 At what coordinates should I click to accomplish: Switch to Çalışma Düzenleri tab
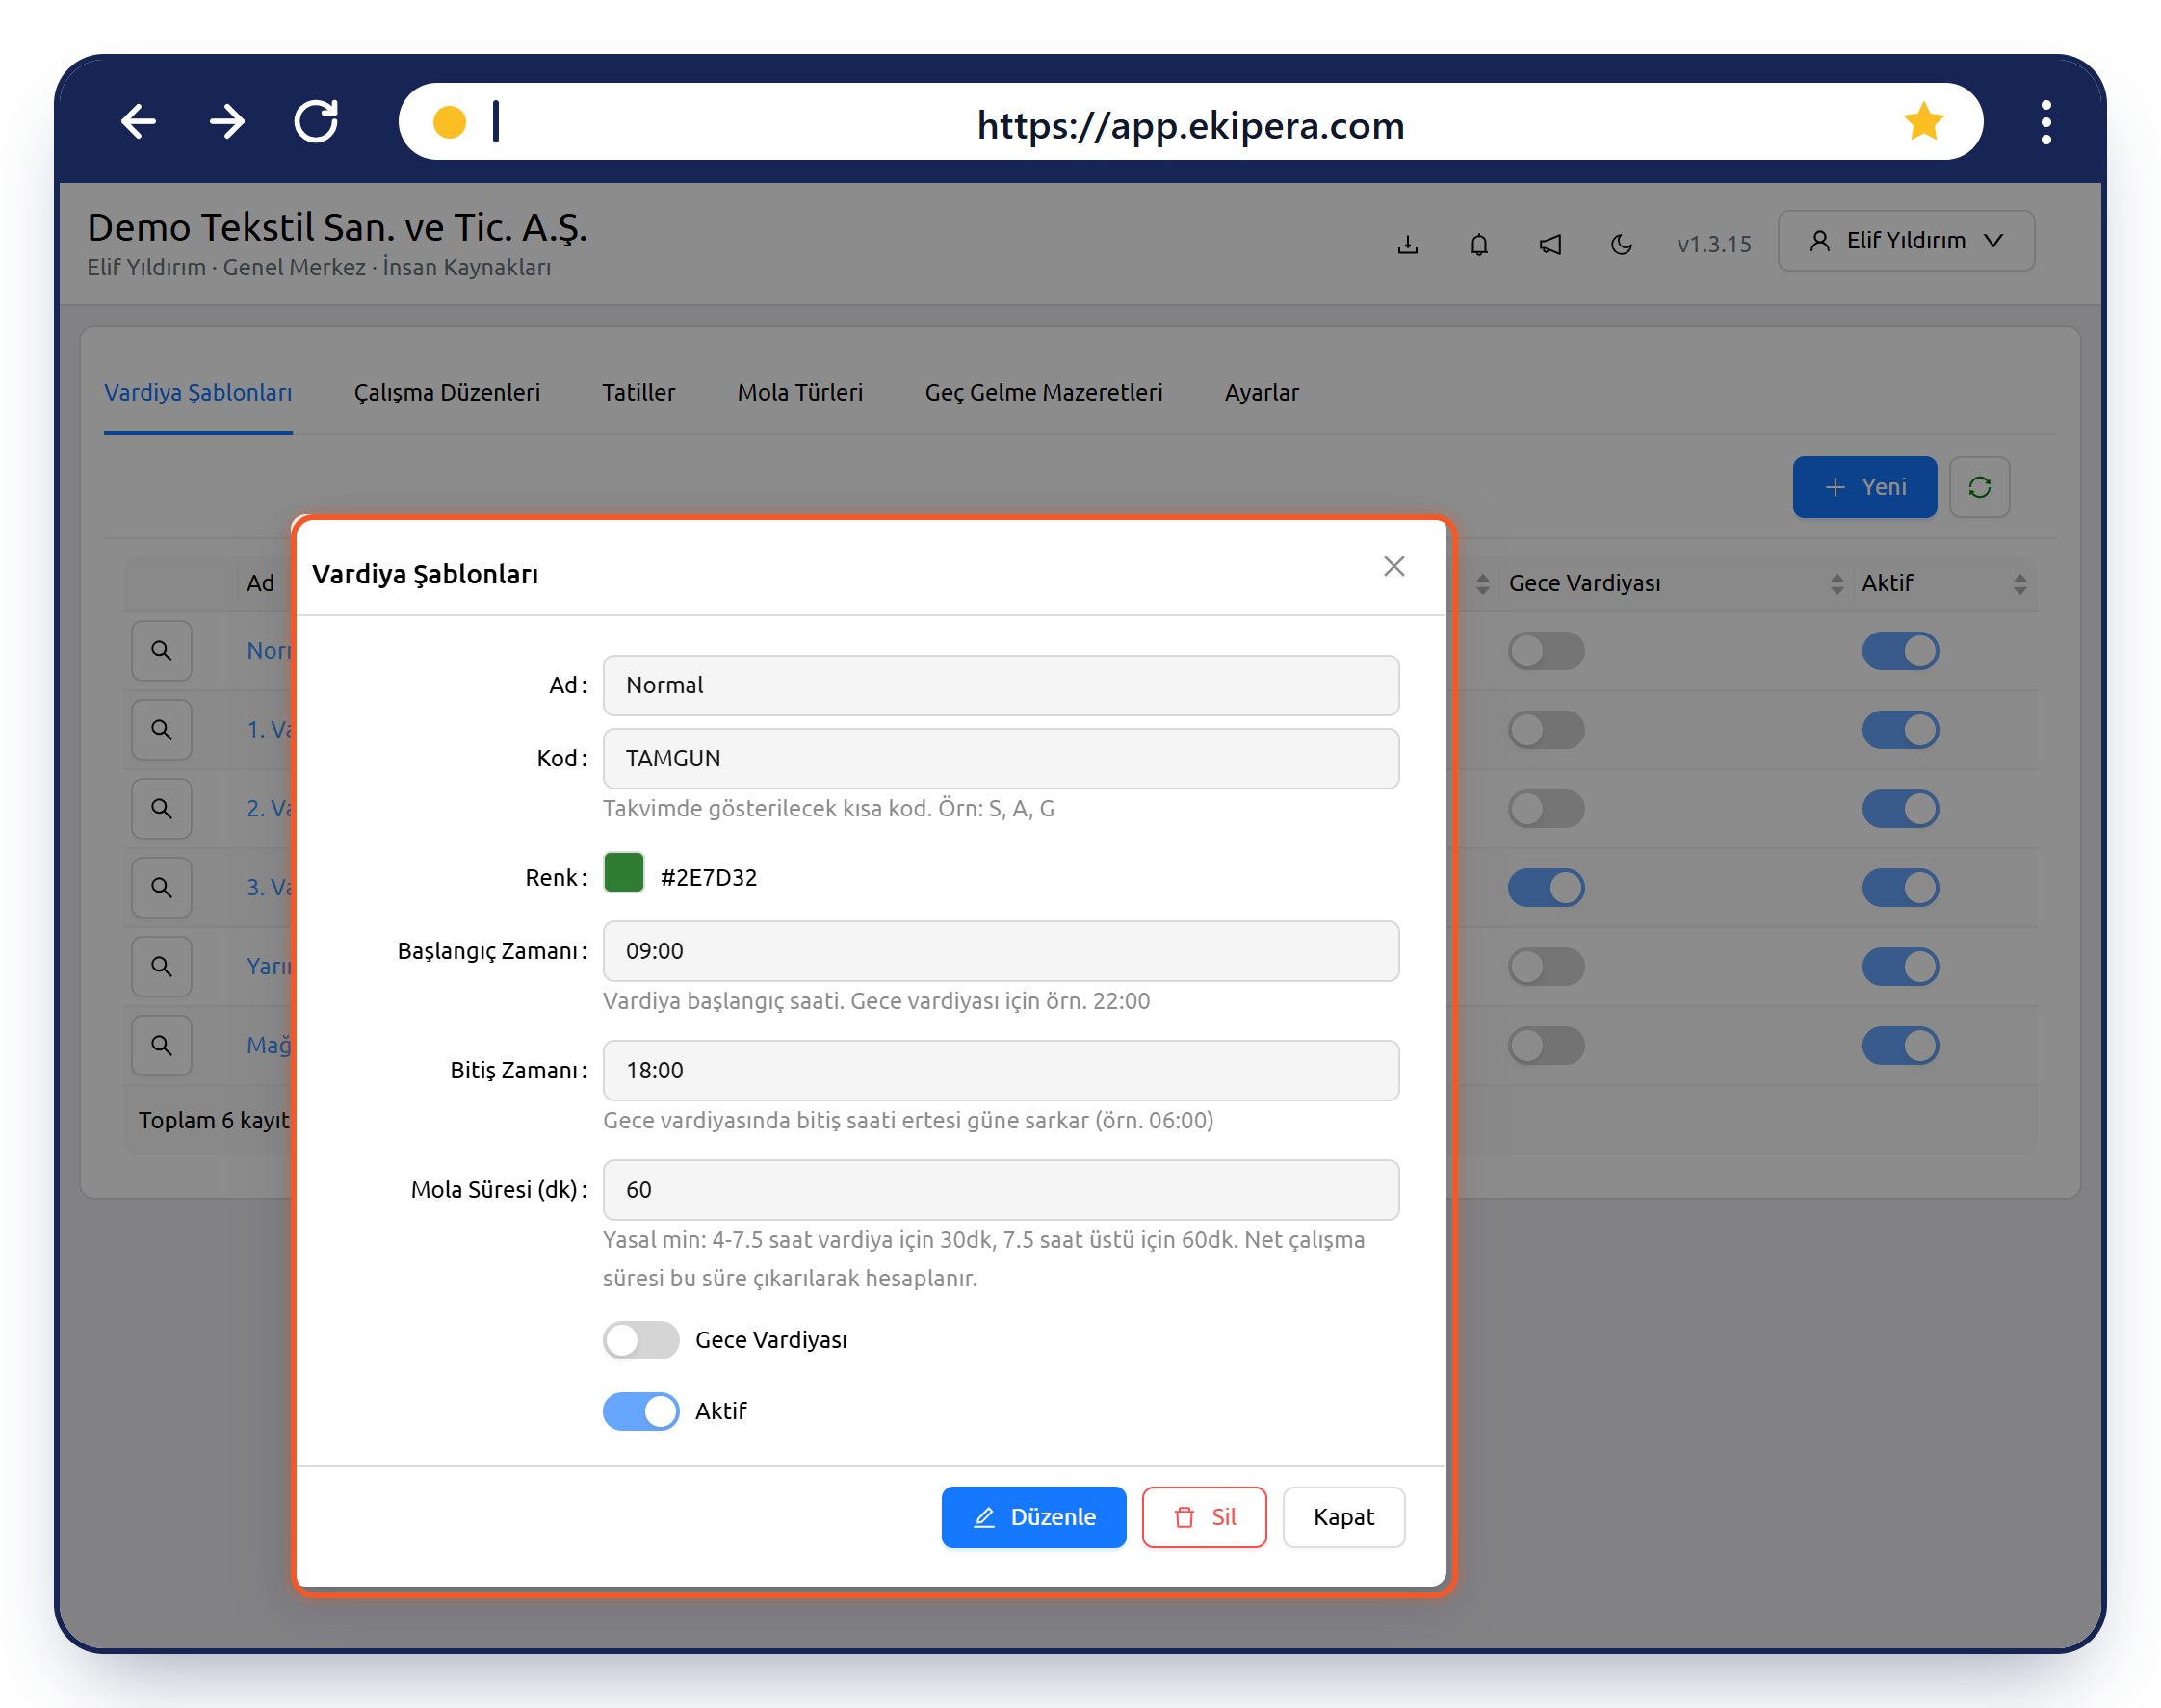tap(447, 392)
